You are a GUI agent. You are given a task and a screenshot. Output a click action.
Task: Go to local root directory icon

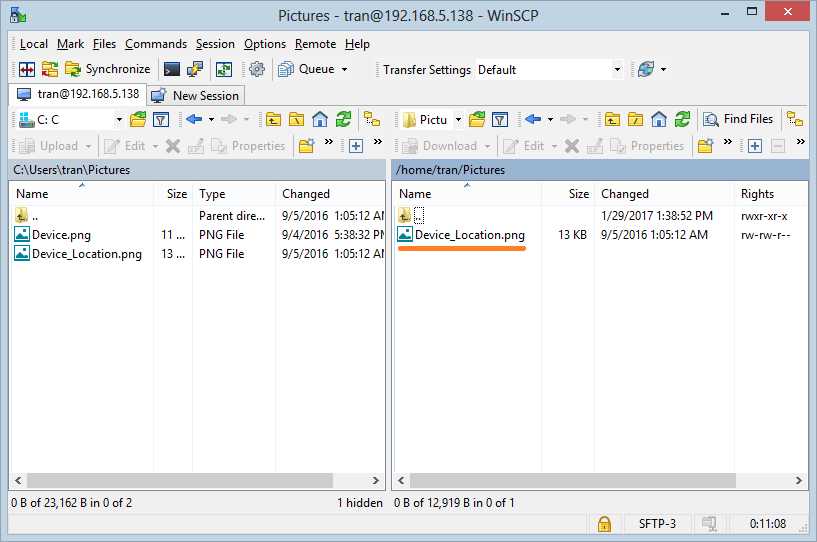tap(296, 120)
